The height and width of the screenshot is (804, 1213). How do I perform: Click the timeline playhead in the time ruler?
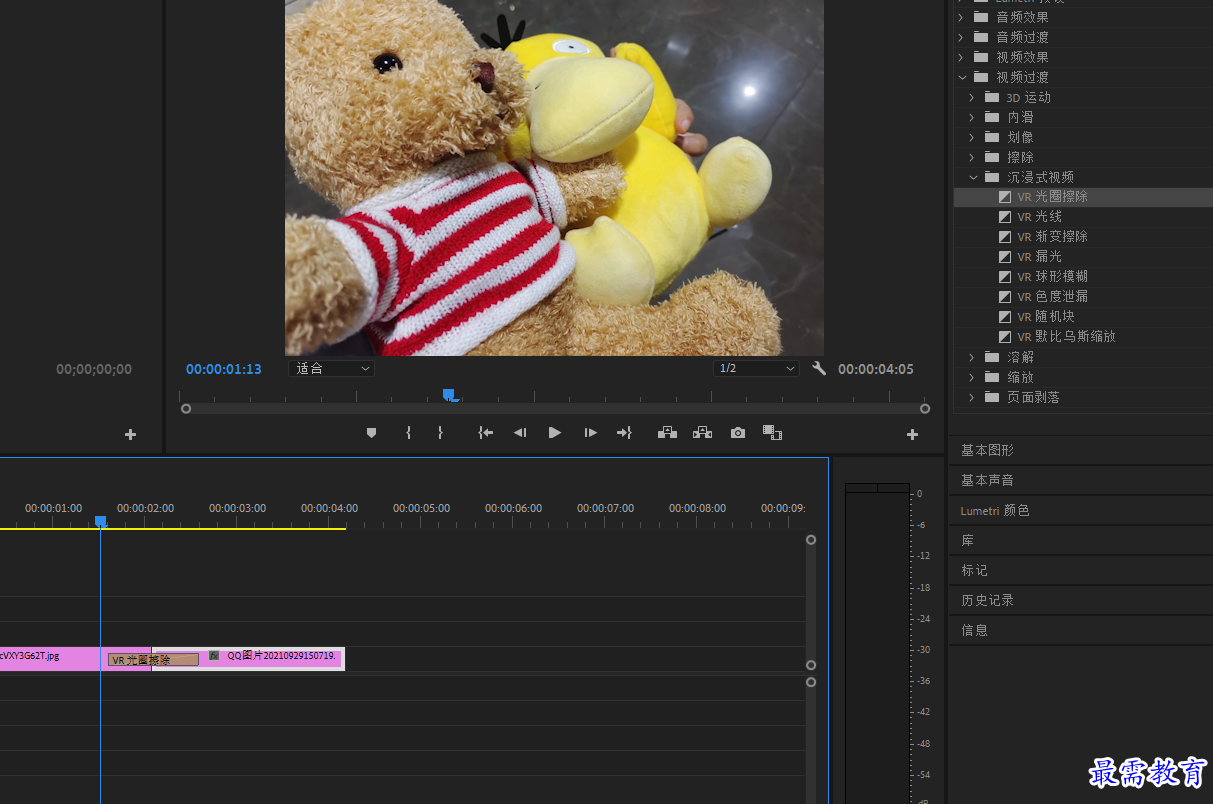[x=100, y=521]
